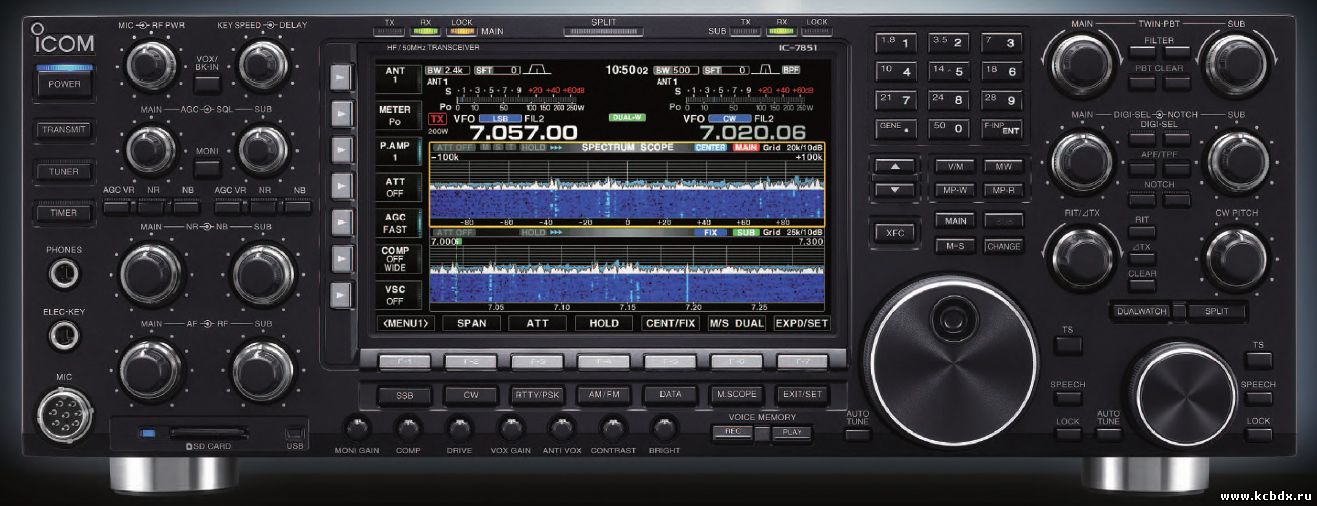Select RTTY/PSK mode
The image size is (1317, 506).
[x=536, y=395]
